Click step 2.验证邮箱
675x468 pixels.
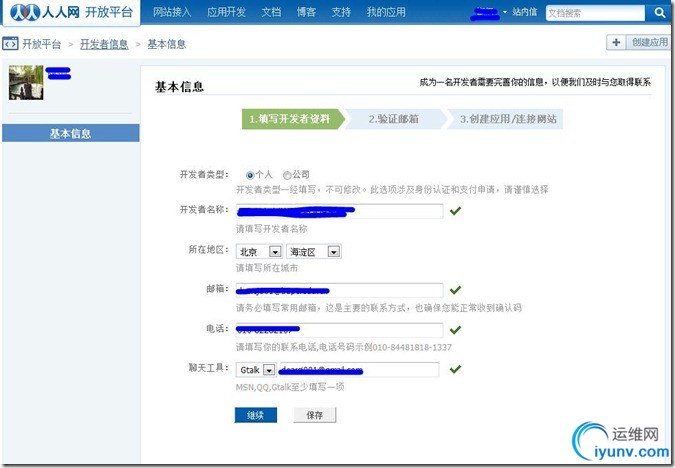pos(396,119)
